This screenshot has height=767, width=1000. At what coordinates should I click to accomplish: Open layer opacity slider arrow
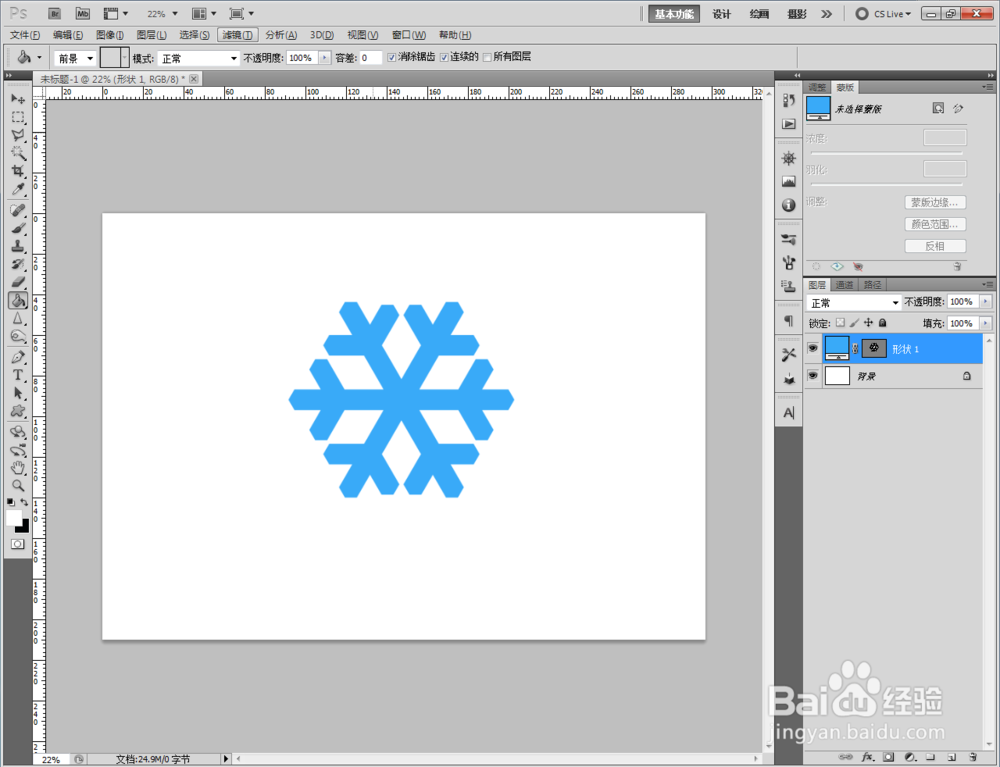click(x=986, y=302)
